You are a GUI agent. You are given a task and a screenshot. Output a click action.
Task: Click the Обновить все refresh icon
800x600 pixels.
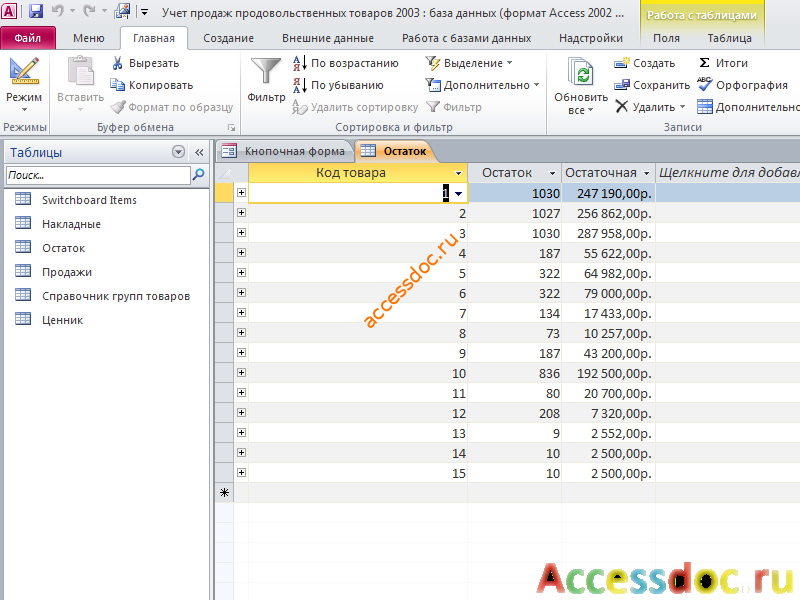(581, 71)
